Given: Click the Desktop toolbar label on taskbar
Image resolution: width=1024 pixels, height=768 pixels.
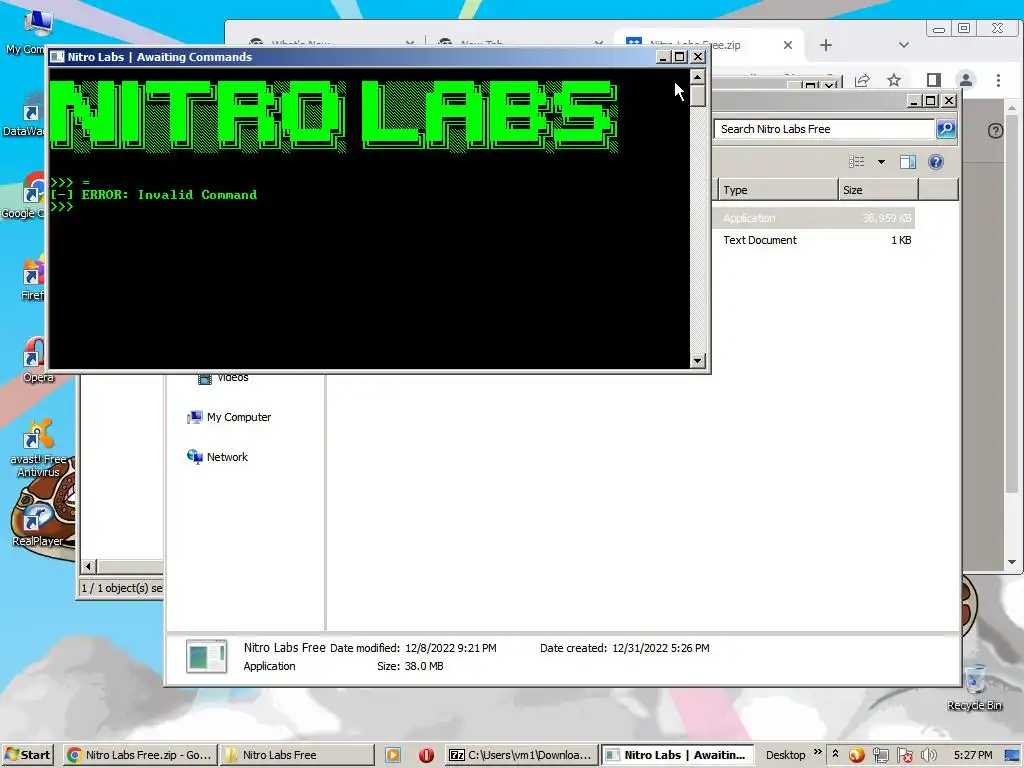Looking at the screenshot, I should point(785,755).
